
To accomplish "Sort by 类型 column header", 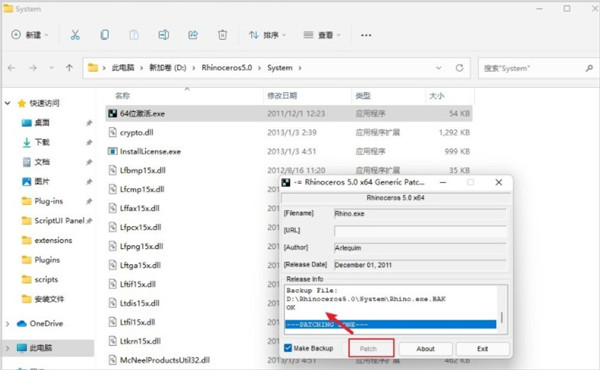I will pos(363,96).
